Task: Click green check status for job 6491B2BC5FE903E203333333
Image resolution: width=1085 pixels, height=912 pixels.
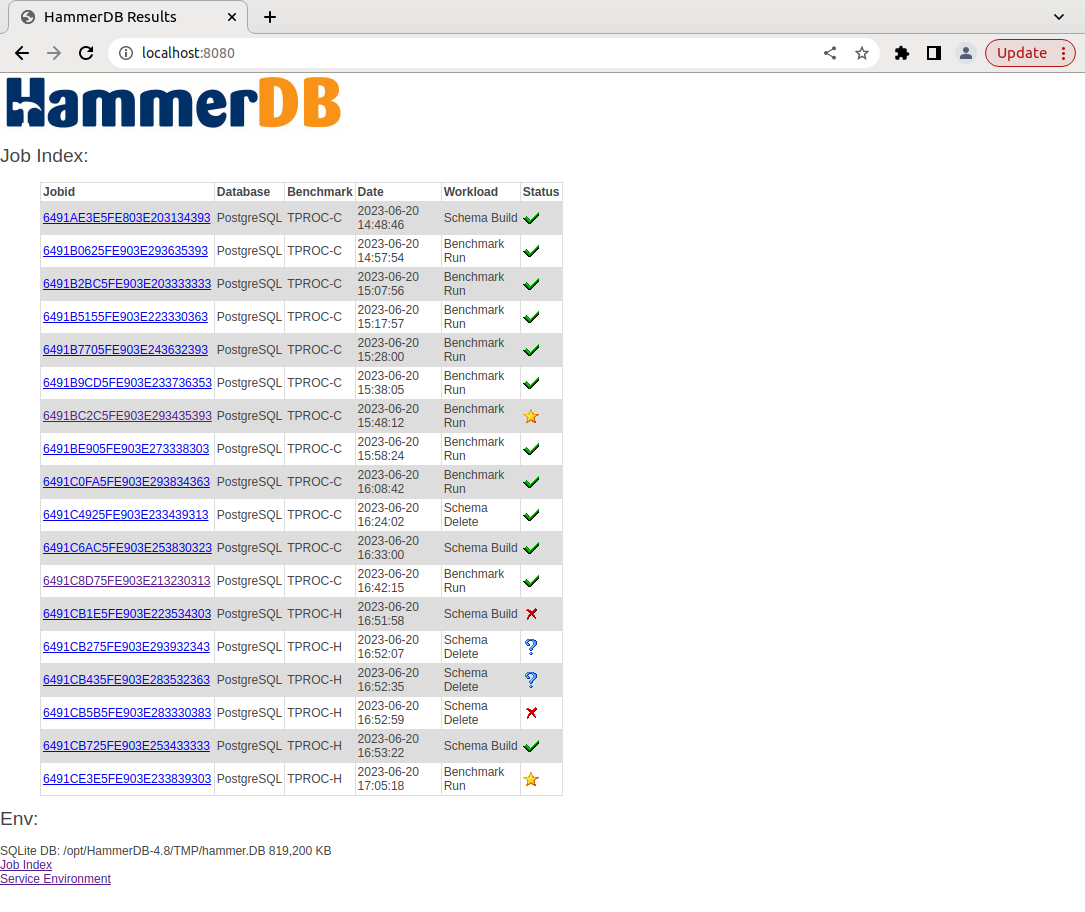Action: tap(531, 284)
